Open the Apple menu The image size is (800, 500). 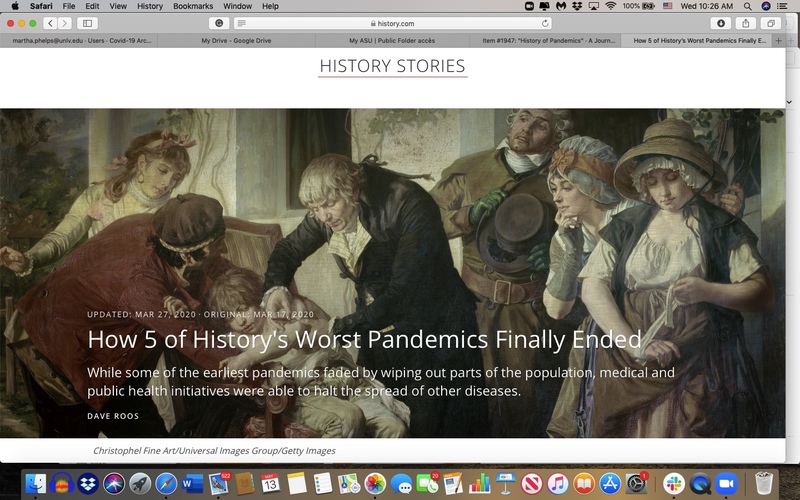pos(15,6)
